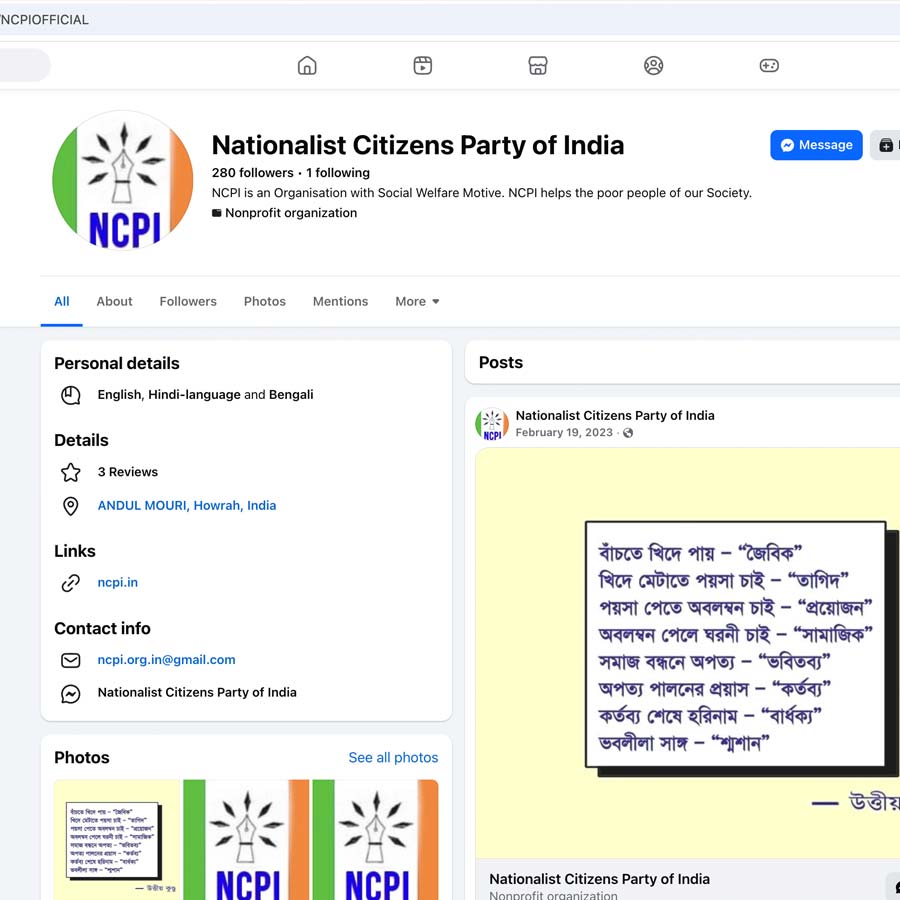
Task: Click the Nonprofit organization category label
Action: coord(290,213)
